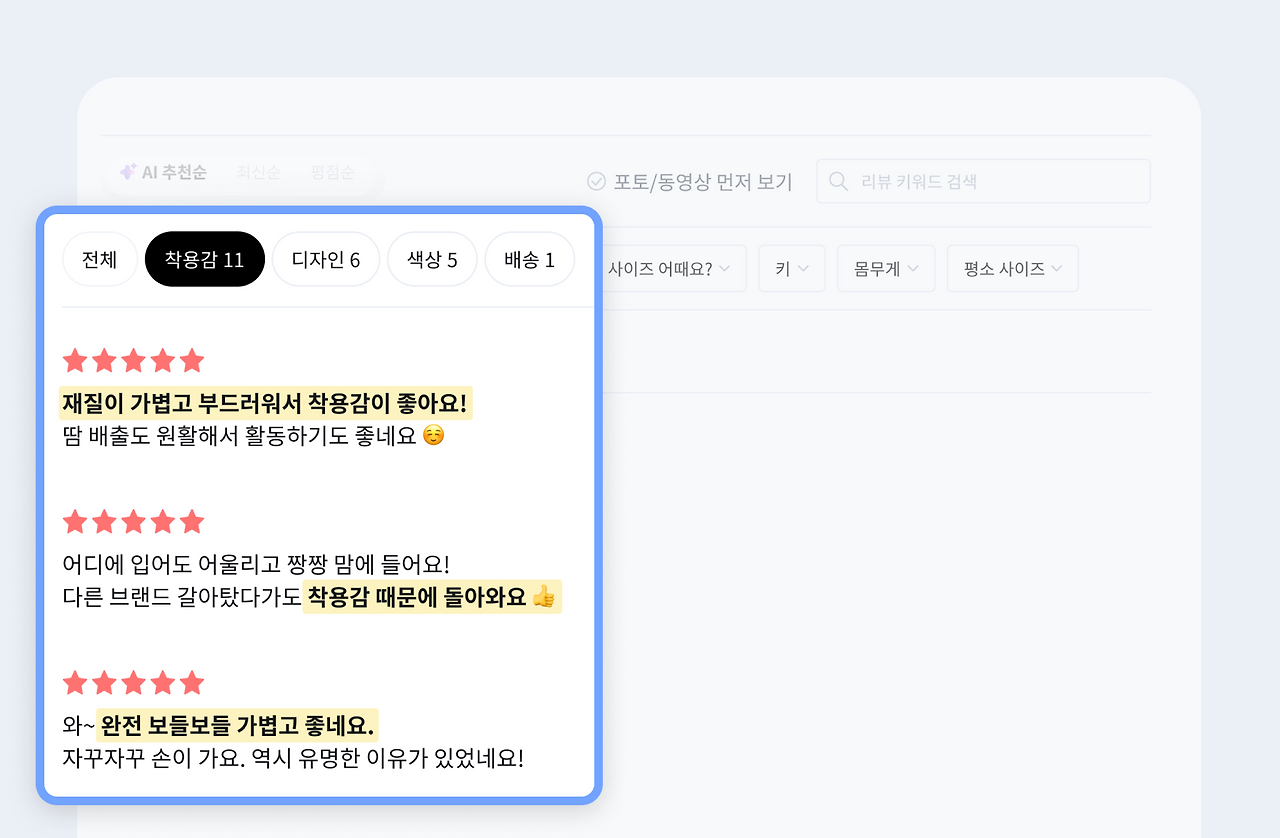Click the 전체 filter button
The height and width of the screenshot is (838, 1280).
point(100,258)
